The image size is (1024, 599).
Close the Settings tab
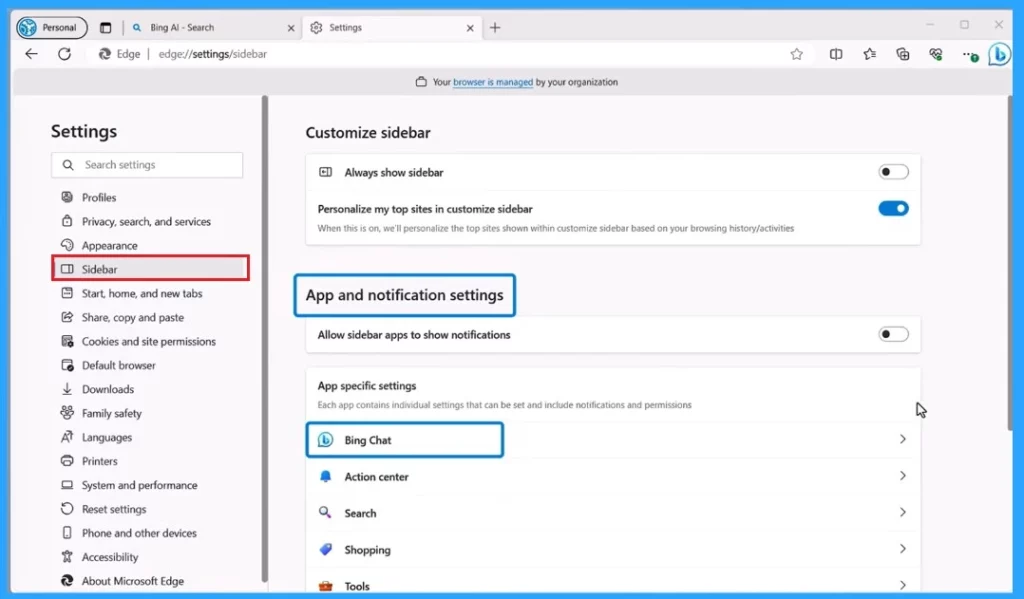click(x=470, y=28)
